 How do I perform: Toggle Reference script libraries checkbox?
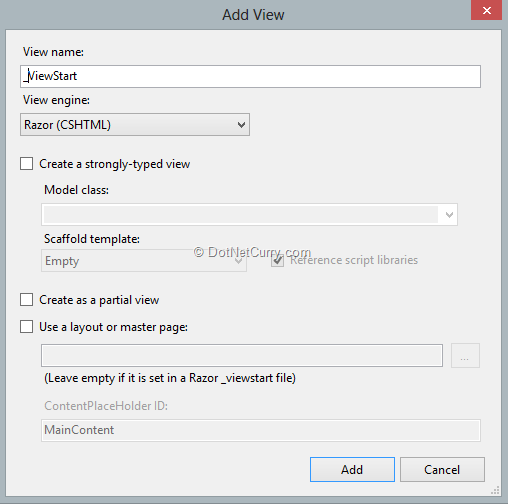[277, 260]
